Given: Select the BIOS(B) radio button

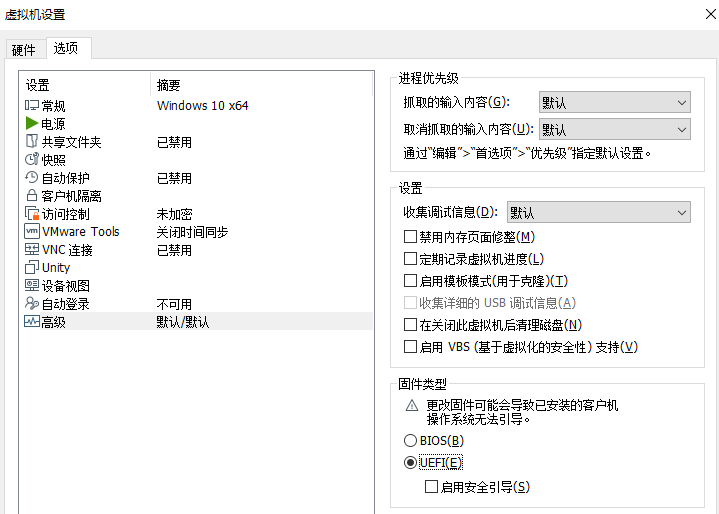Looking at the screenshot, I should click(410, 441).
